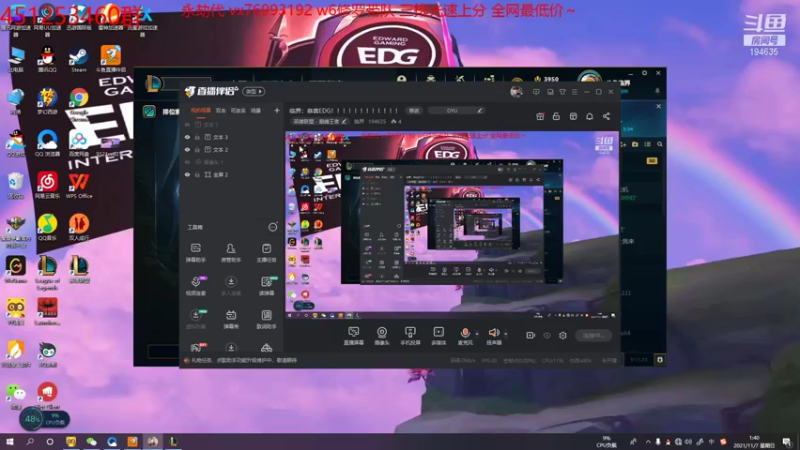Image resolution: width=800 pixels, height=450 pixels.
Task: Click the share icon in top toolbar
Action: (x=606, y=116)
